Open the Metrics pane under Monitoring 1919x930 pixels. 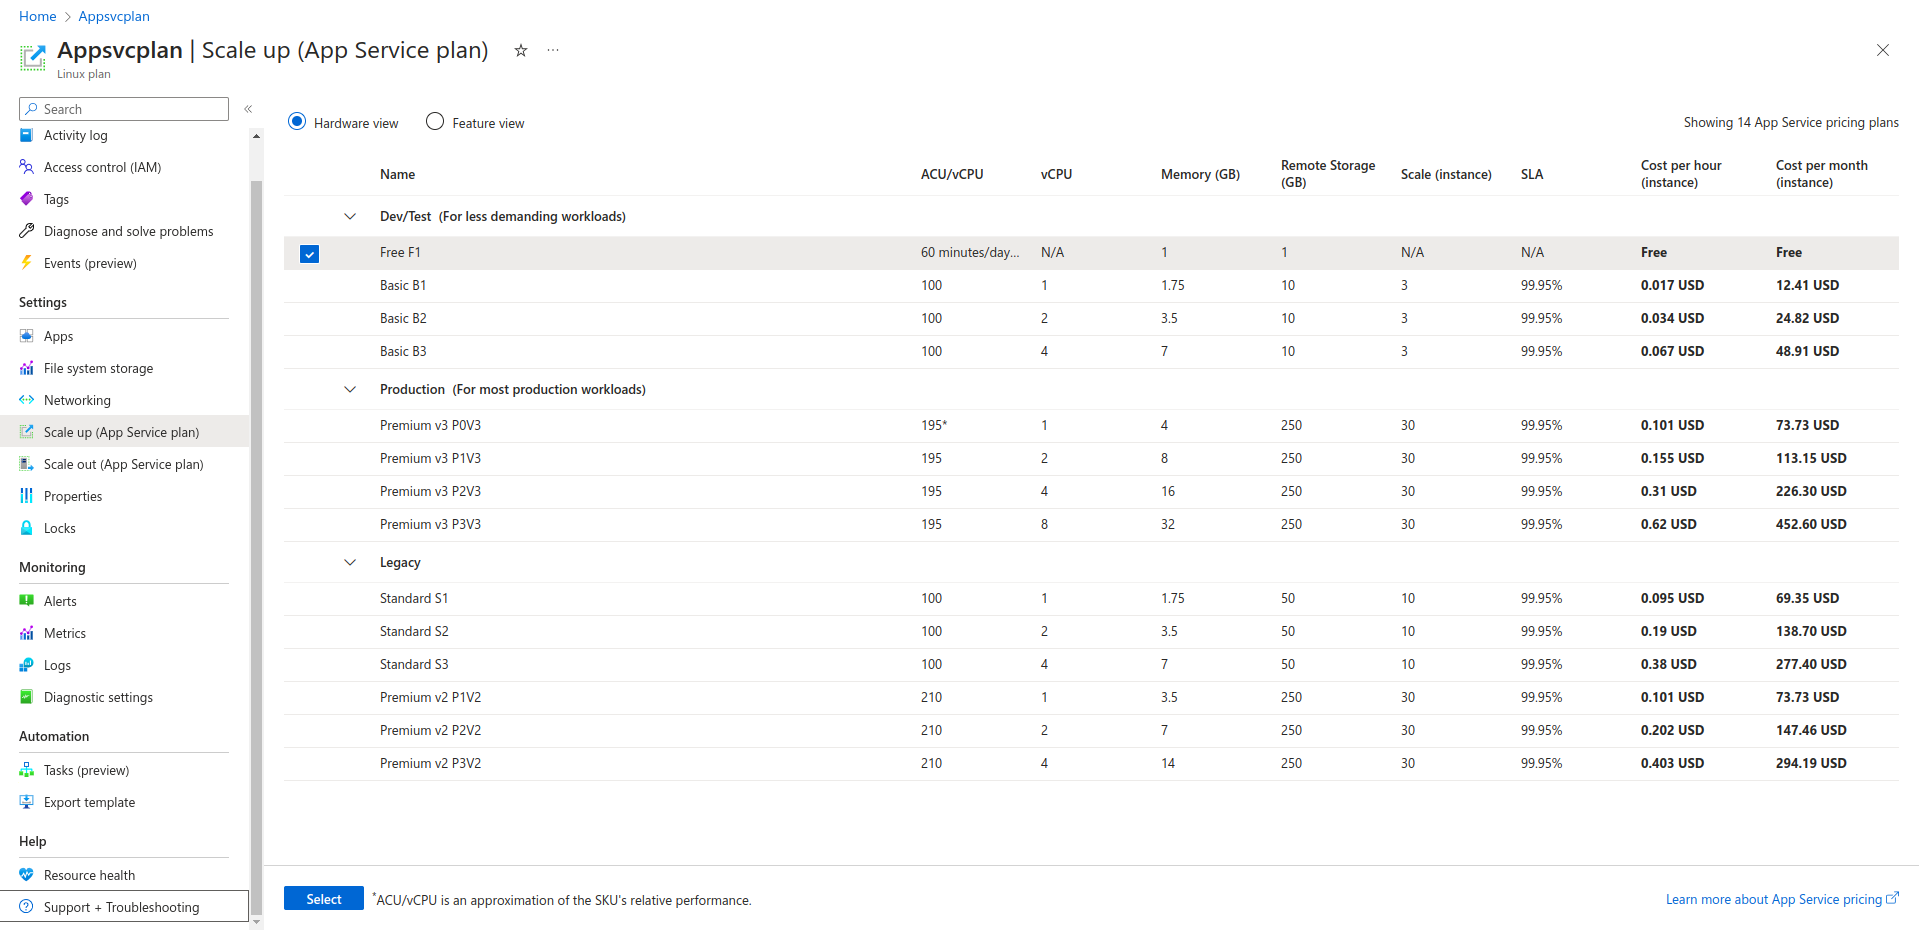pyautogui.click(x=66, y=632)
